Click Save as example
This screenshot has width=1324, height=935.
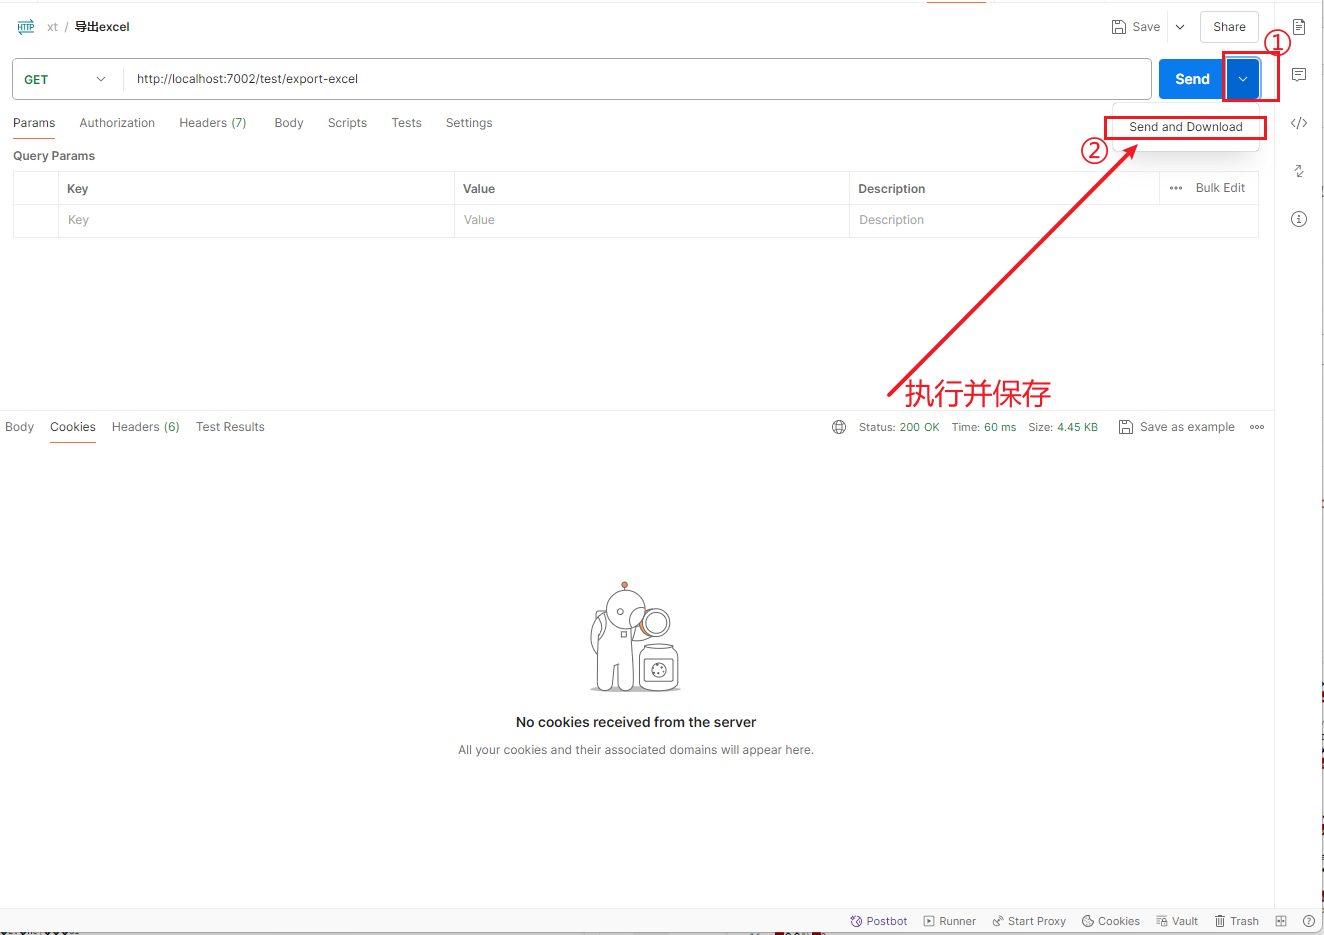(1177, 427)
